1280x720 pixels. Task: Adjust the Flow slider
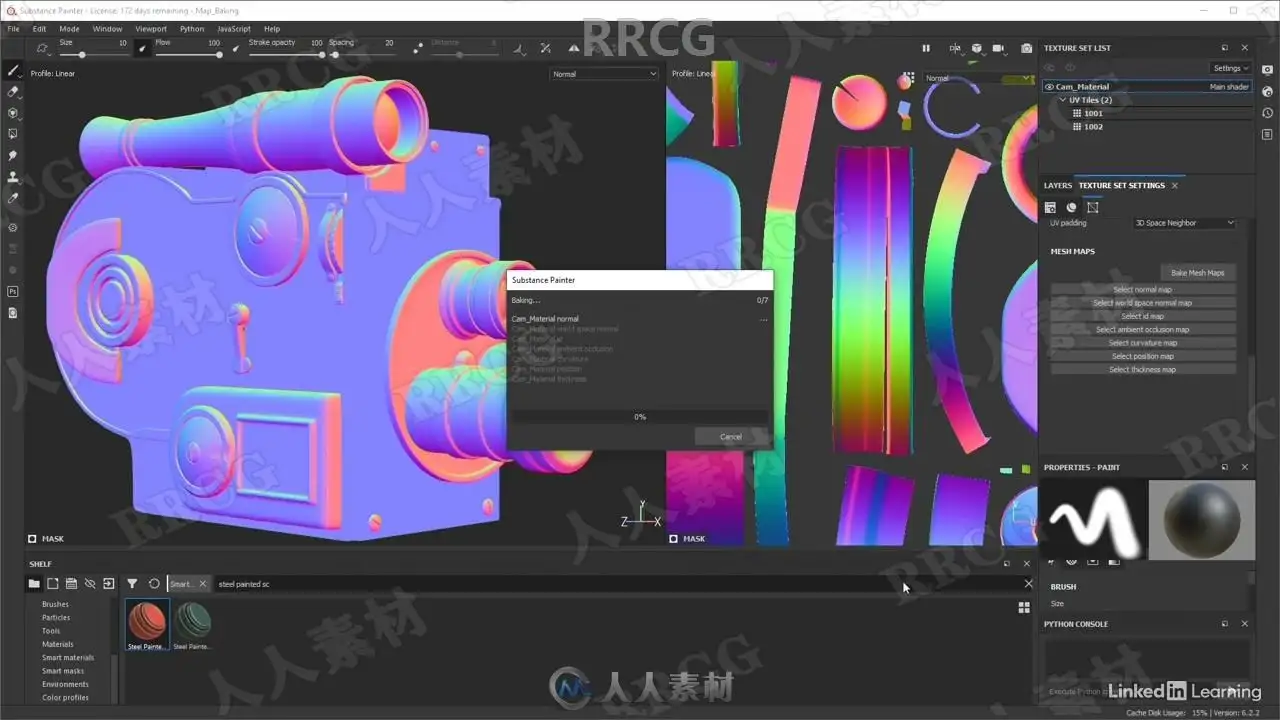click(x=188, y=54)
